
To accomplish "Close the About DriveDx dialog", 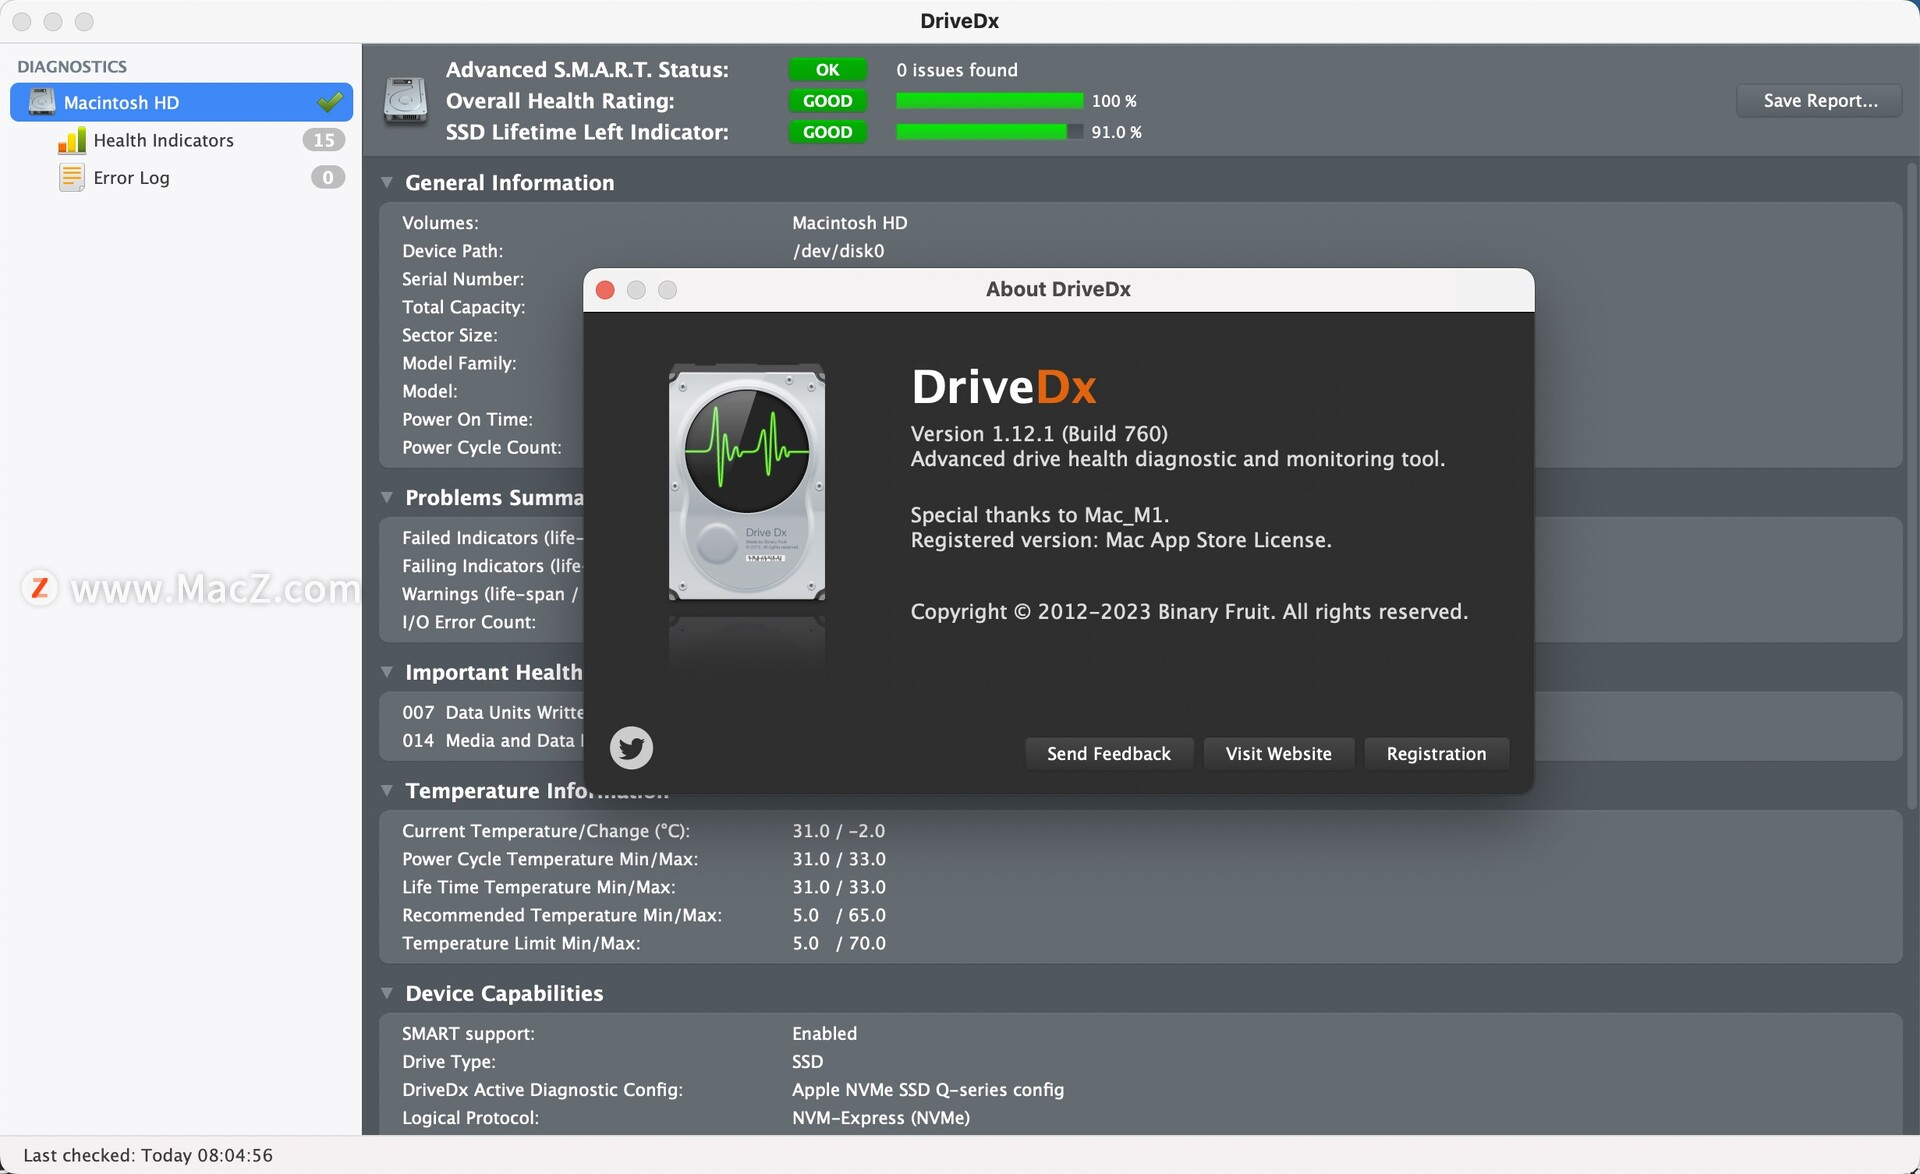I will 605,290.
